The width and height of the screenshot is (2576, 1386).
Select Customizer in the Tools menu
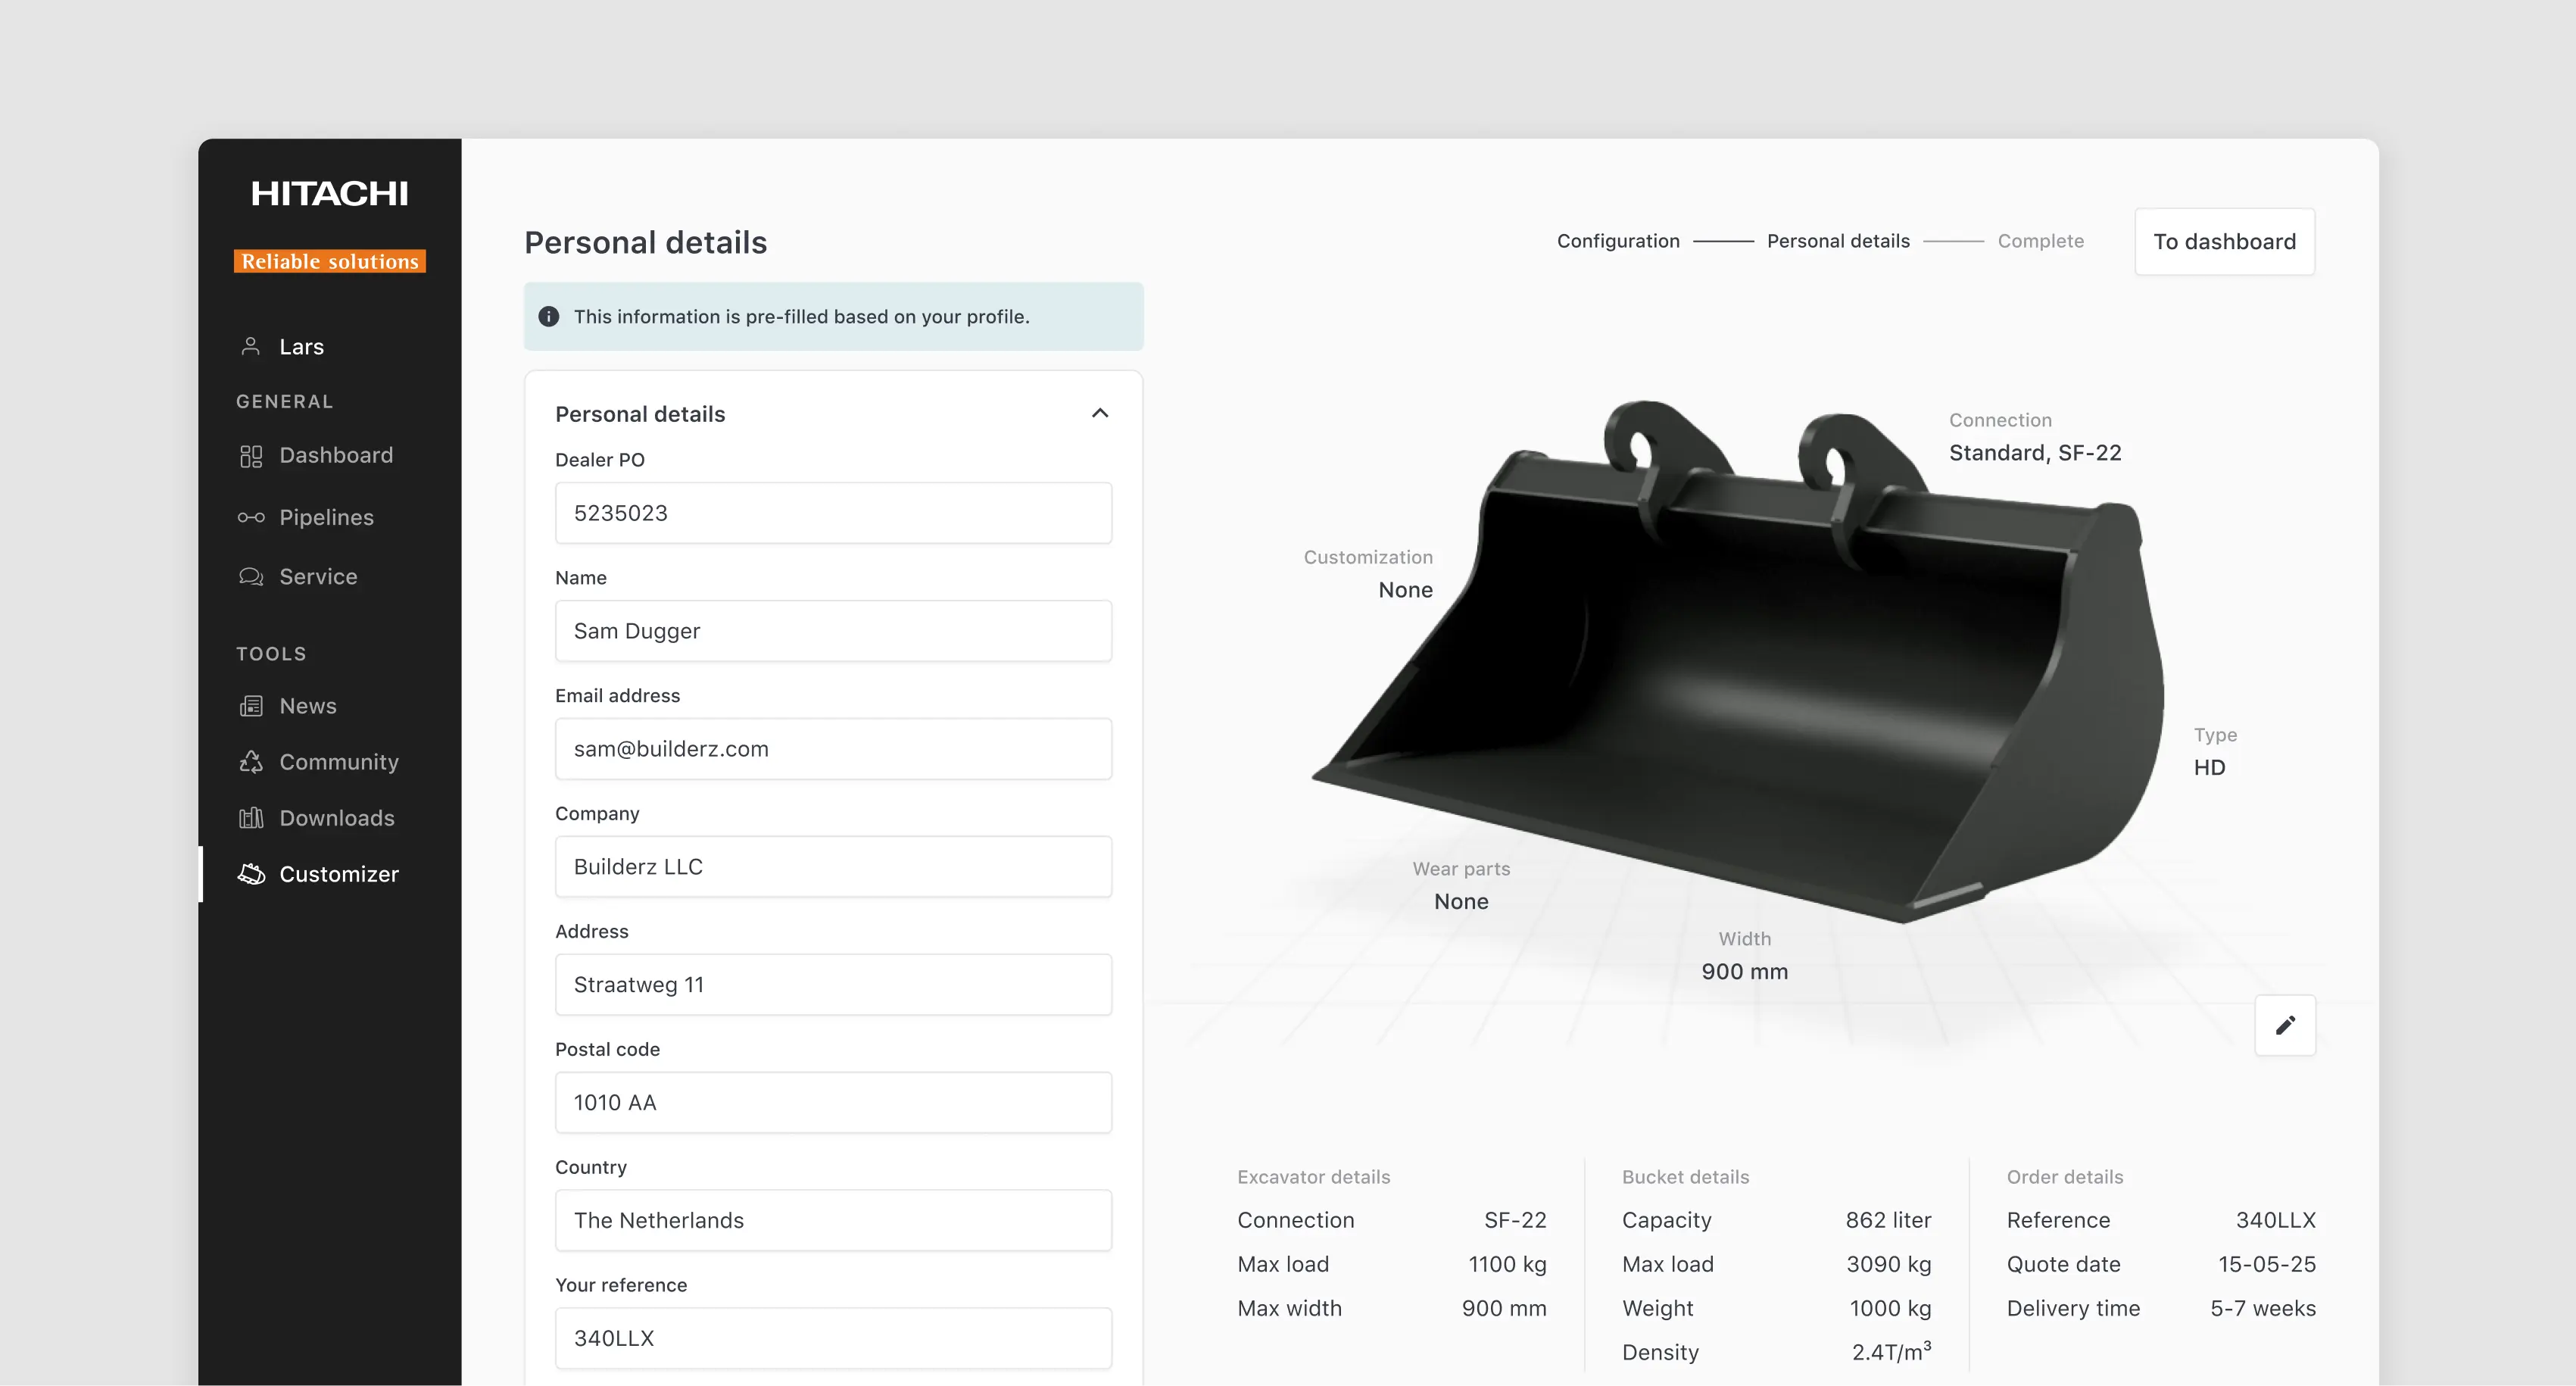click(x=337, y=874)
